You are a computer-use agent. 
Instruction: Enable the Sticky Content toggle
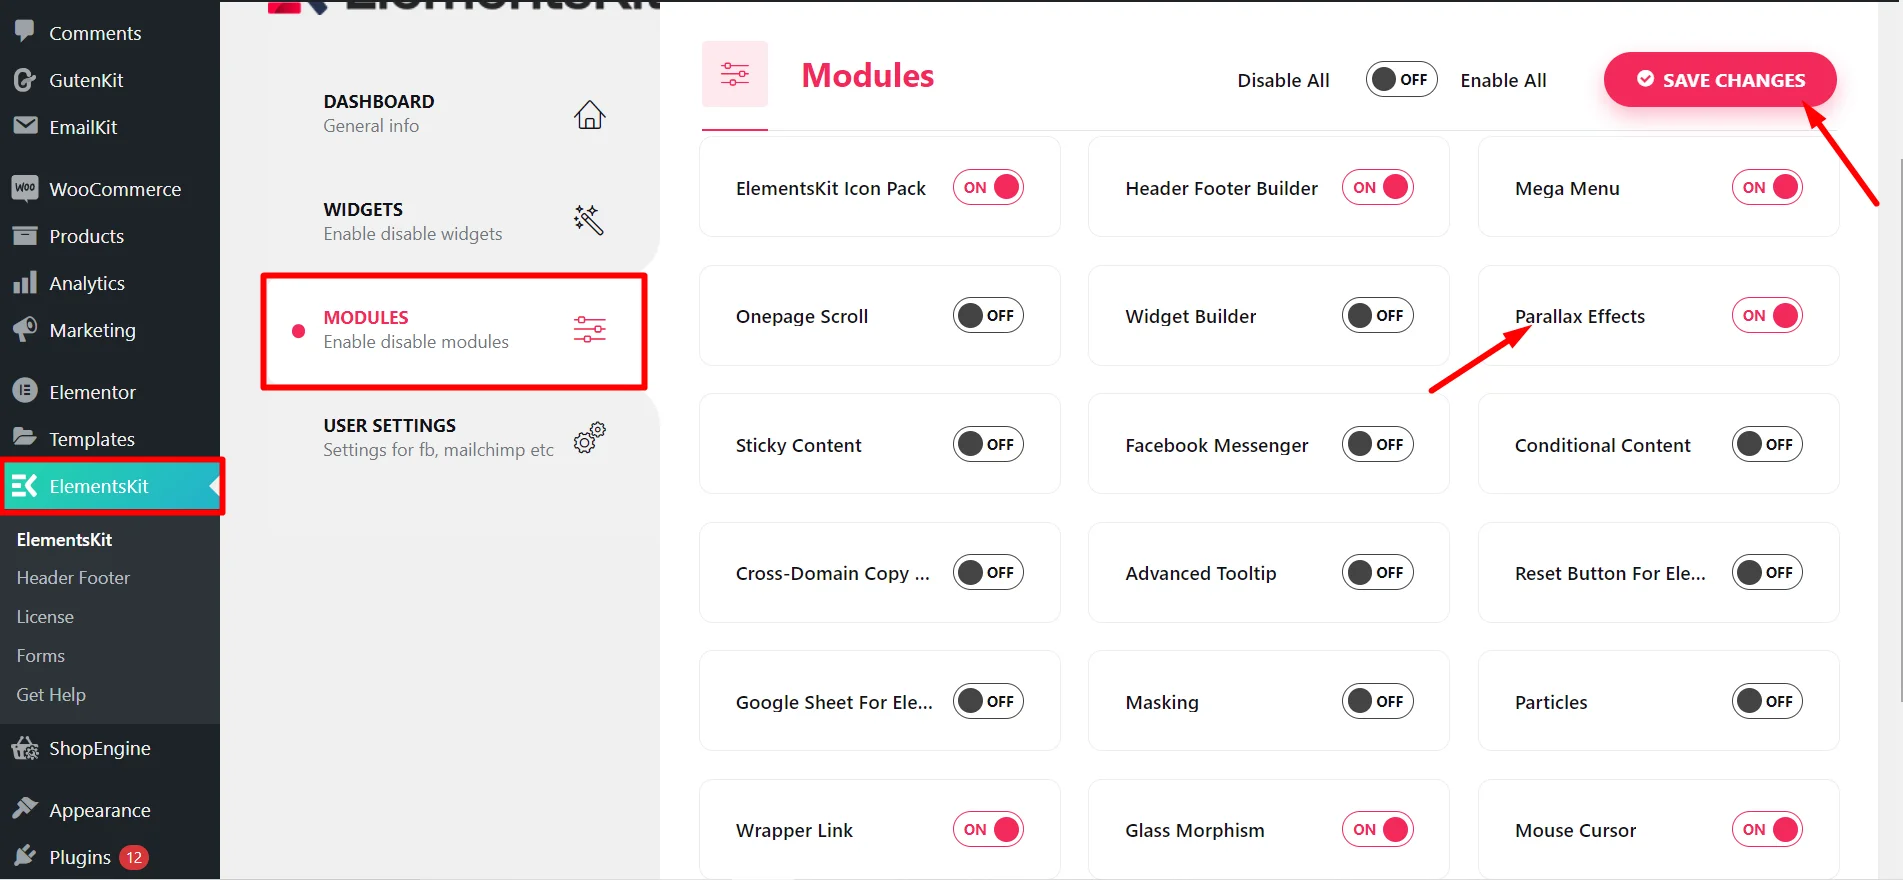click(x=987, y=444)
